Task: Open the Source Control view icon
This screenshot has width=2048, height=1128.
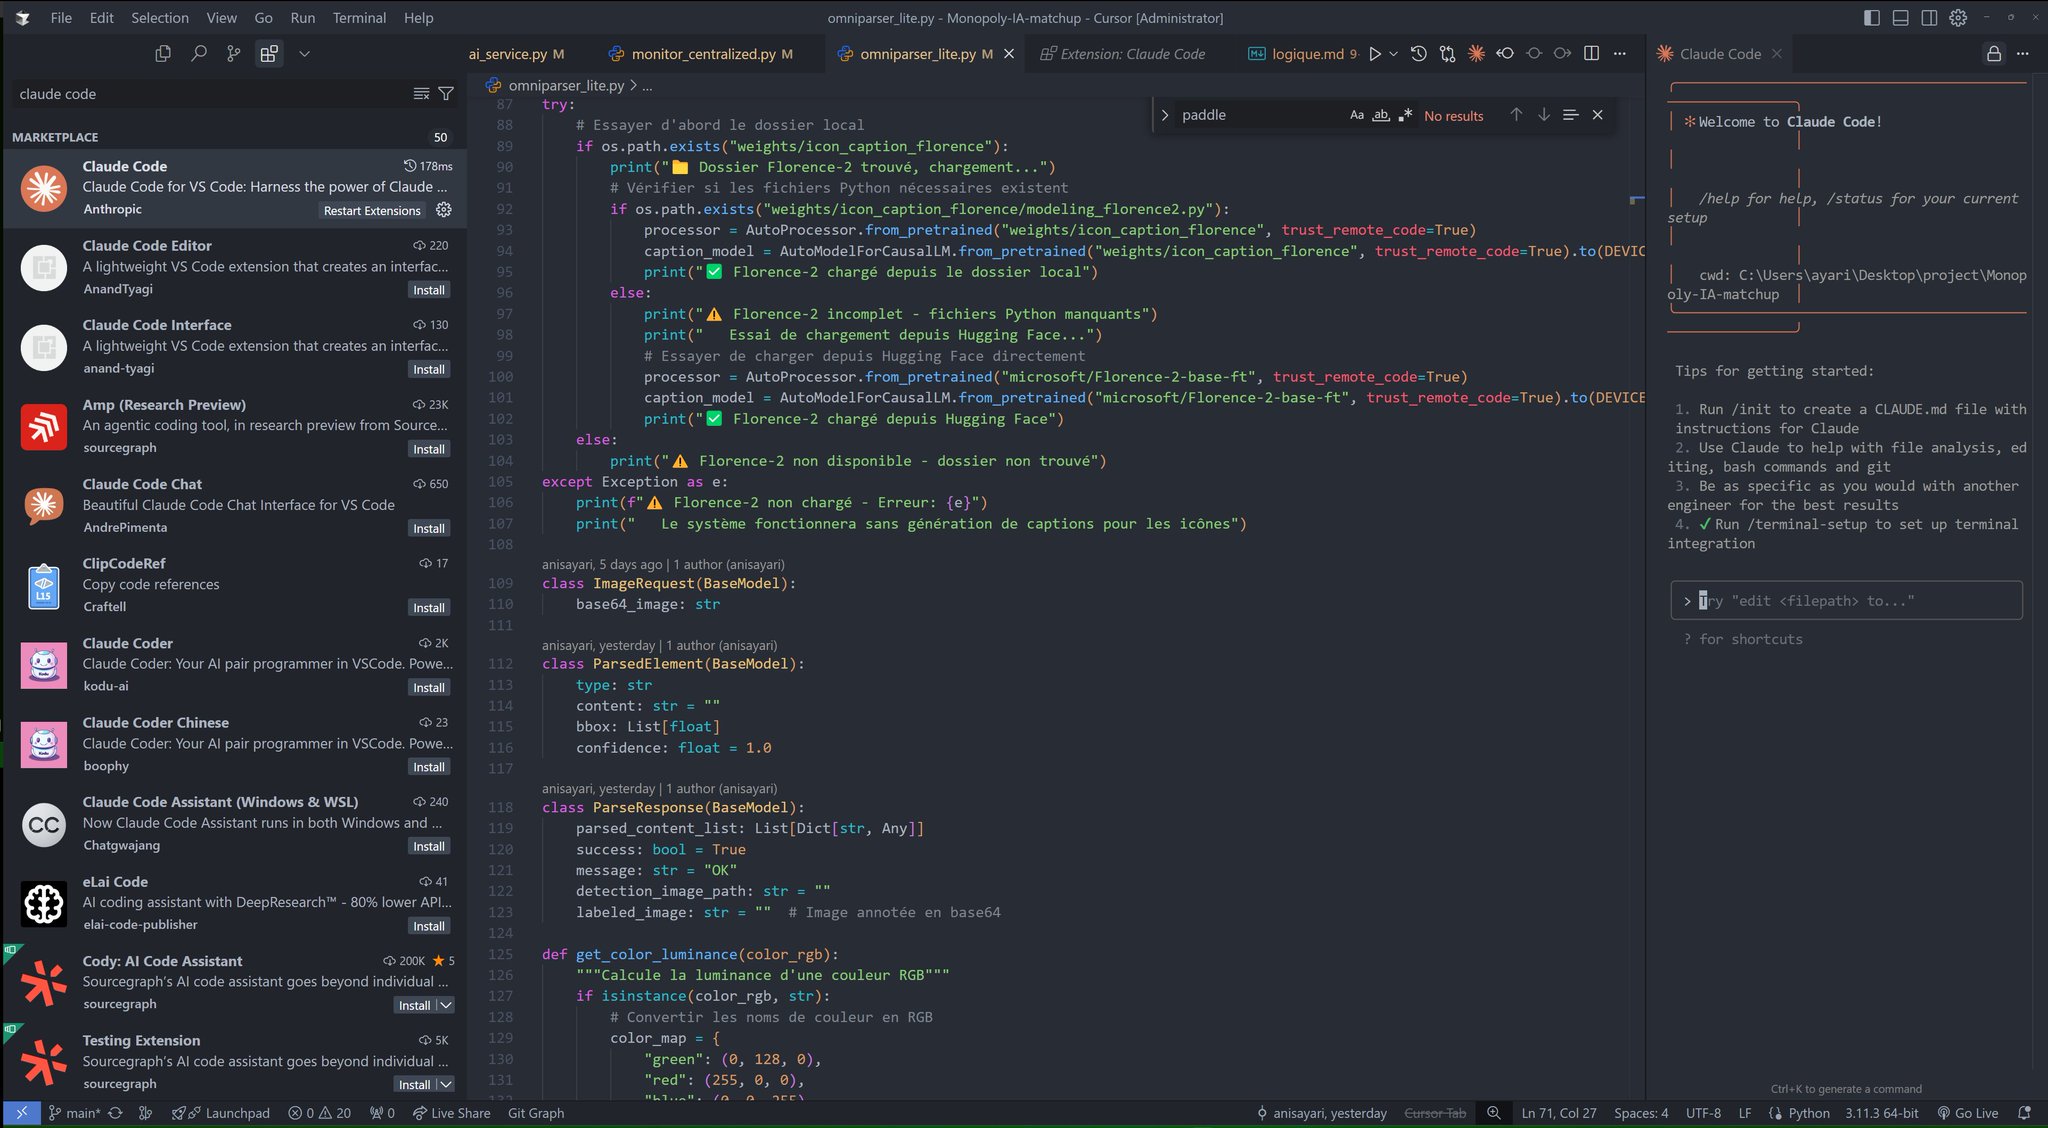Action: (234, 54)
